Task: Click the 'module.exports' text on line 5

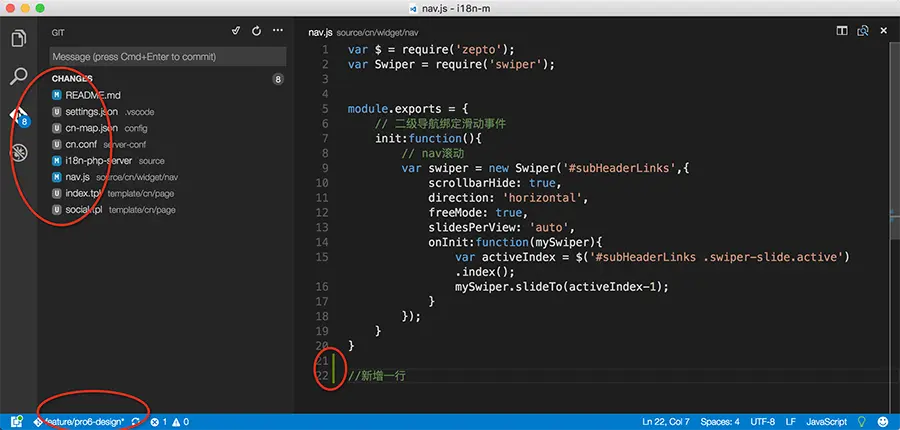Action: (x=395, y=109)
